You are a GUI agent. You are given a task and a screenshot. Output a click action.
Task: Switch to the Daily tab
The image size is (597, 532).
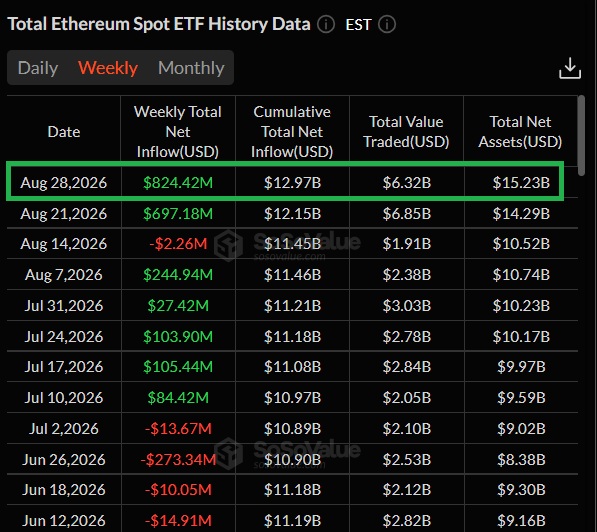pyautogui.click(x=38, y=68)
